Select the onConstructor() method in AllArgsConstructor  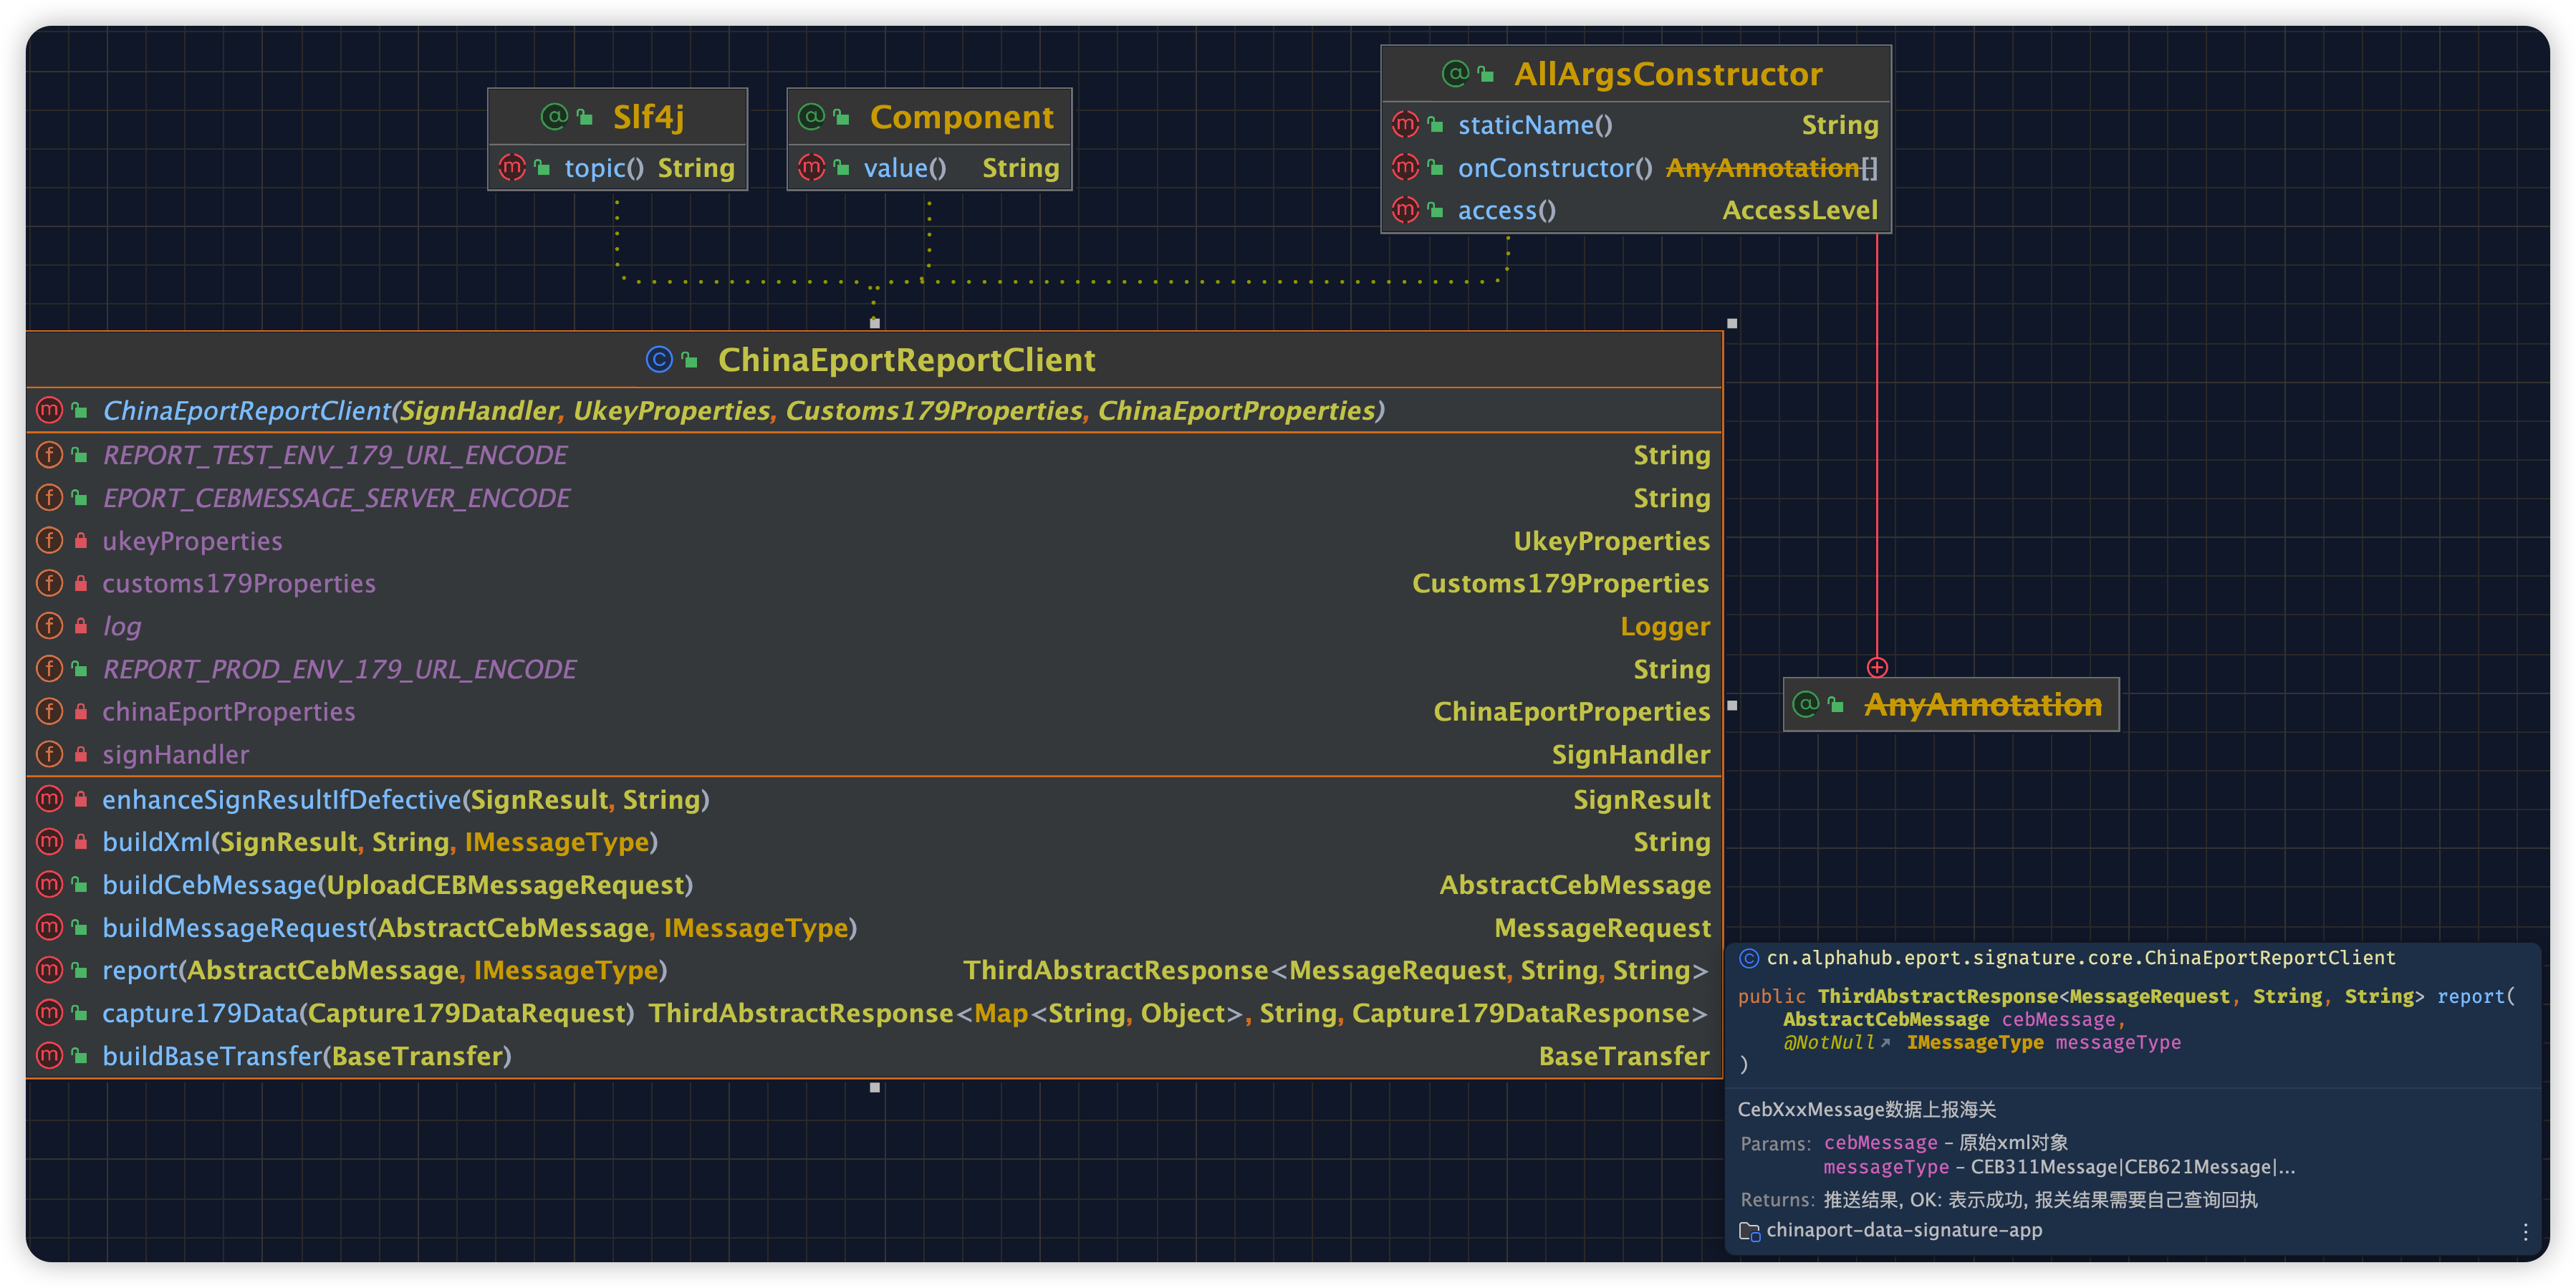(x=1554, y=168)
